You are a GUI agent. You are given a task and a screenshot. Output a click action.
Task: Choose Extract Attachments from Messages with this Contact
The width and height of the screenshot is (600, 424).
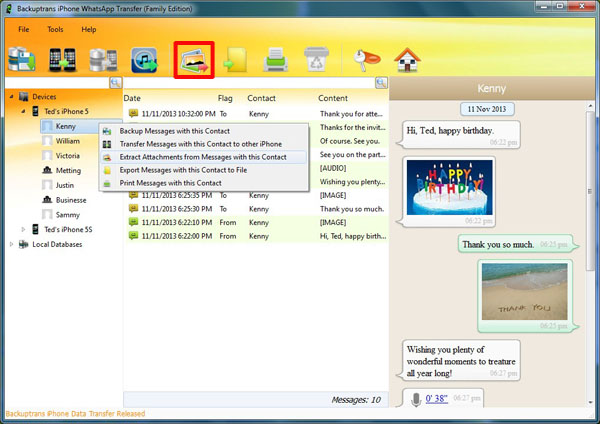pos(203,157)
